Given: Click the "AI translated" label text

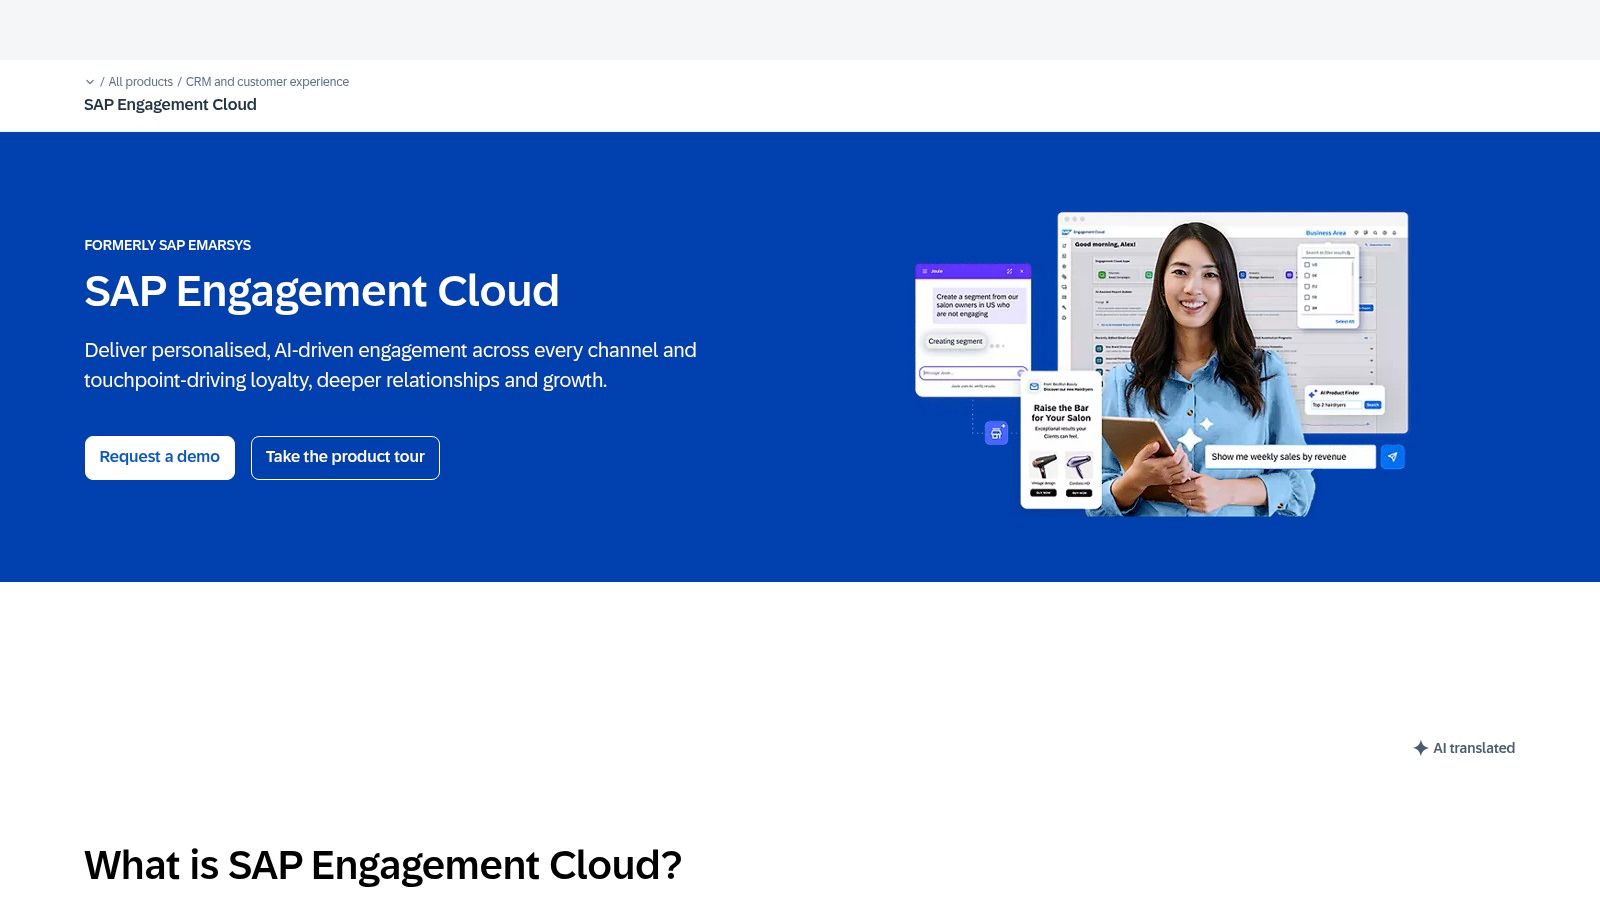Looking at the screenshot, I should (x=1474, y=748).
